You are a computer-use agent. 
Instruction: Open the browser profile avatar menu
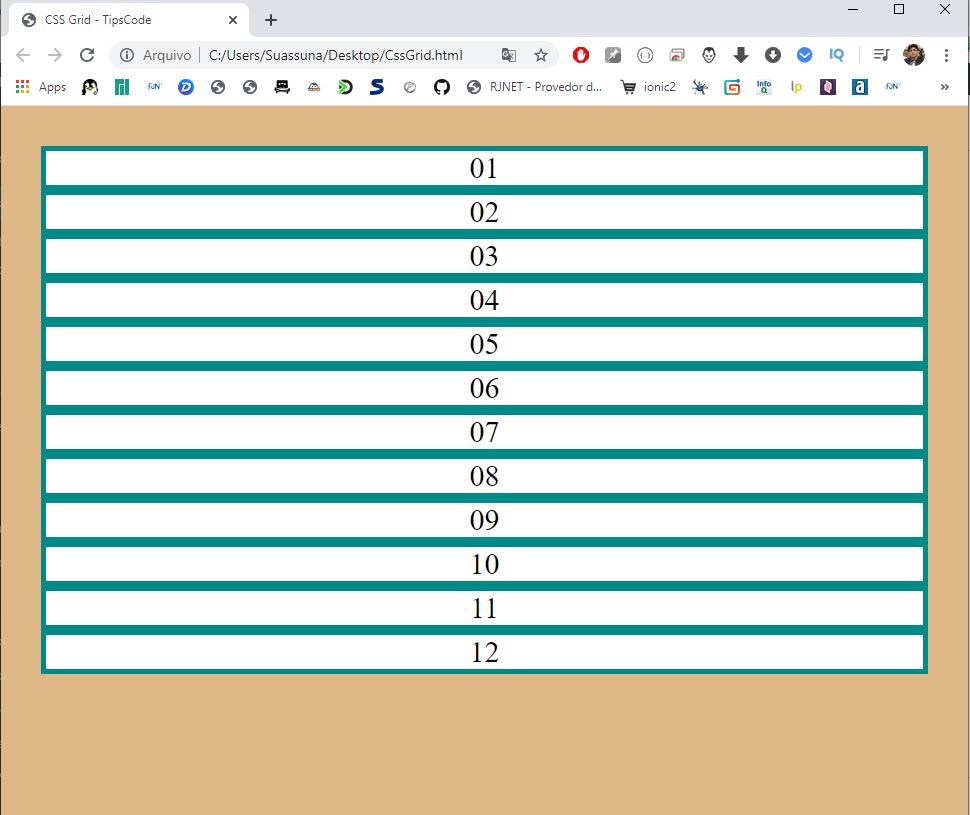(914, 55)
